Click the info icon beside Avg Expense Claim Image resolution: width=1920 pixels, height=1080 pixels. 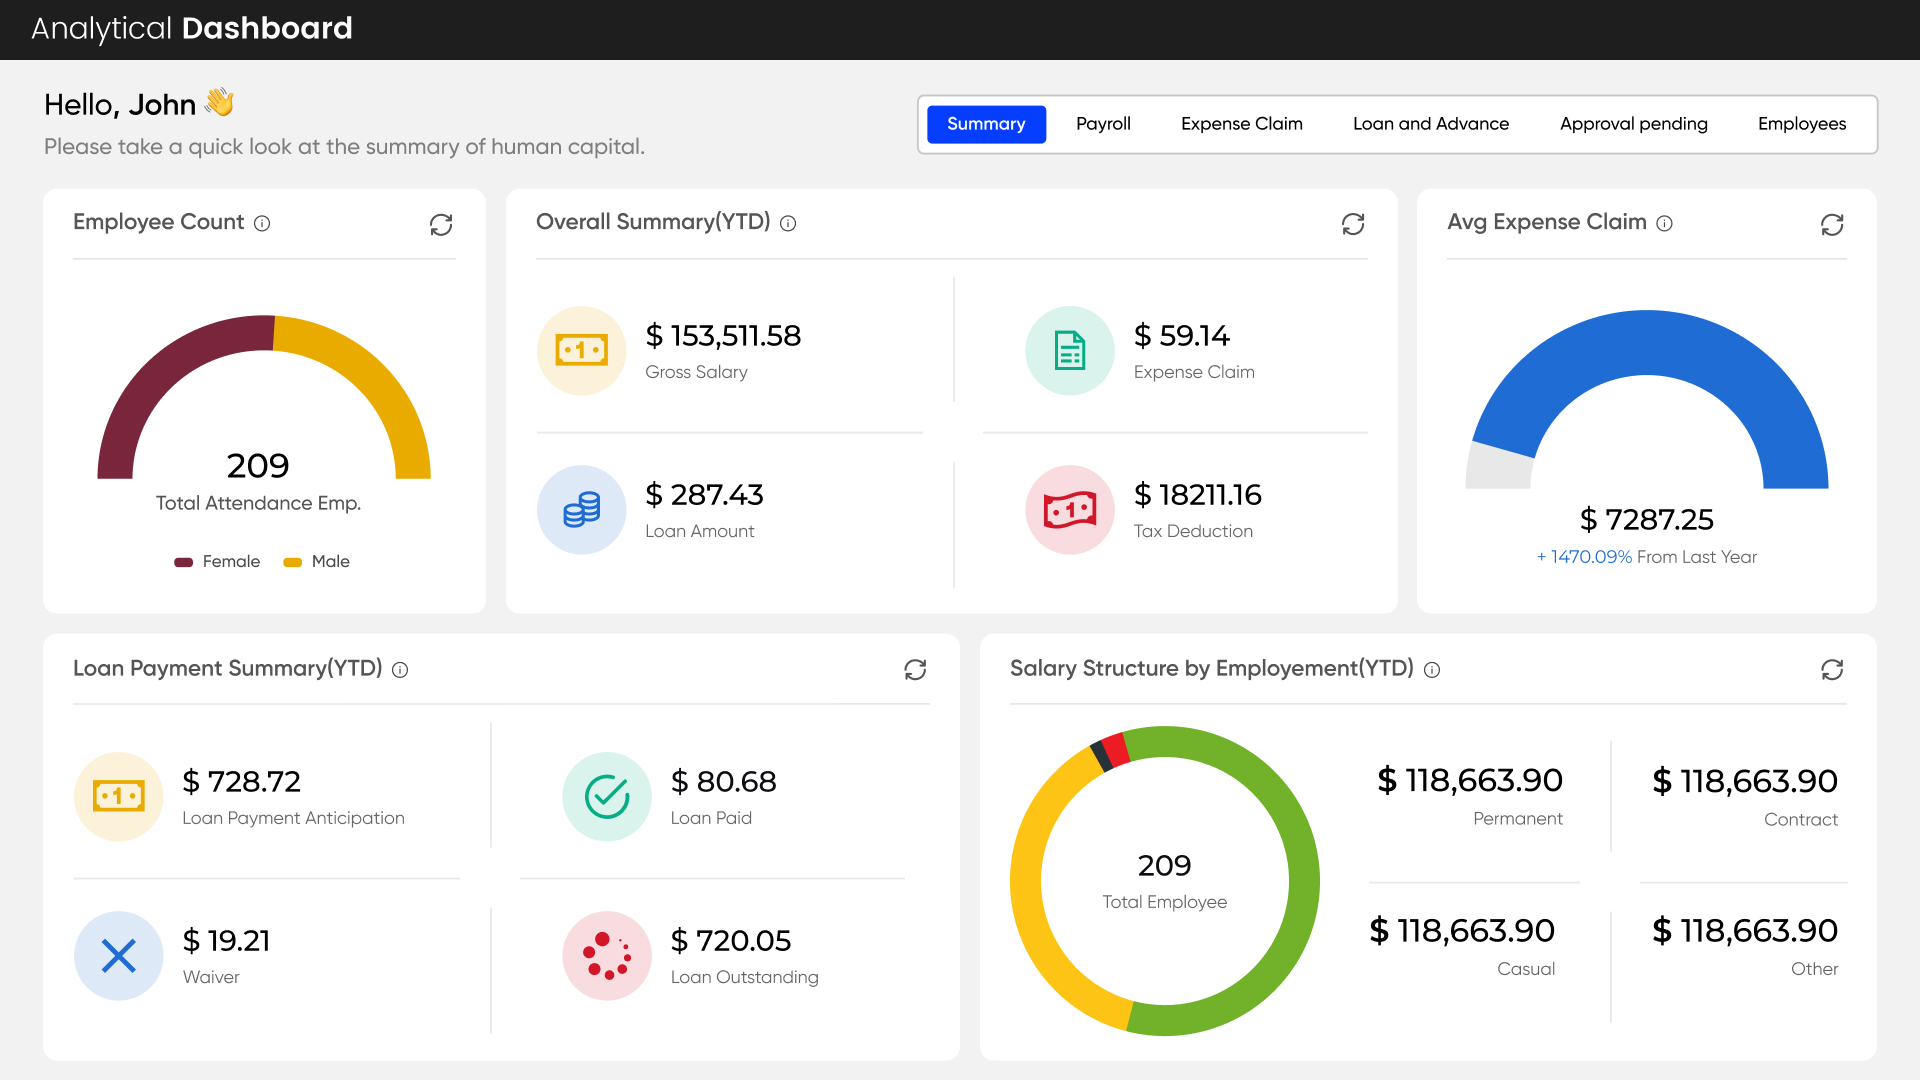(x=1664, y=223)
